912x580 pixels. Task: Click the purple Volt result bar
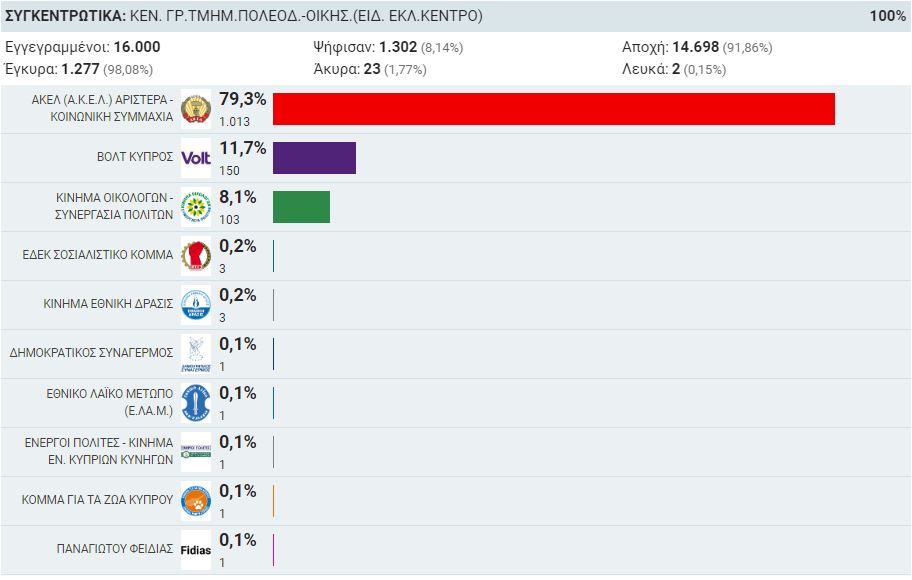tap(314, 158)
